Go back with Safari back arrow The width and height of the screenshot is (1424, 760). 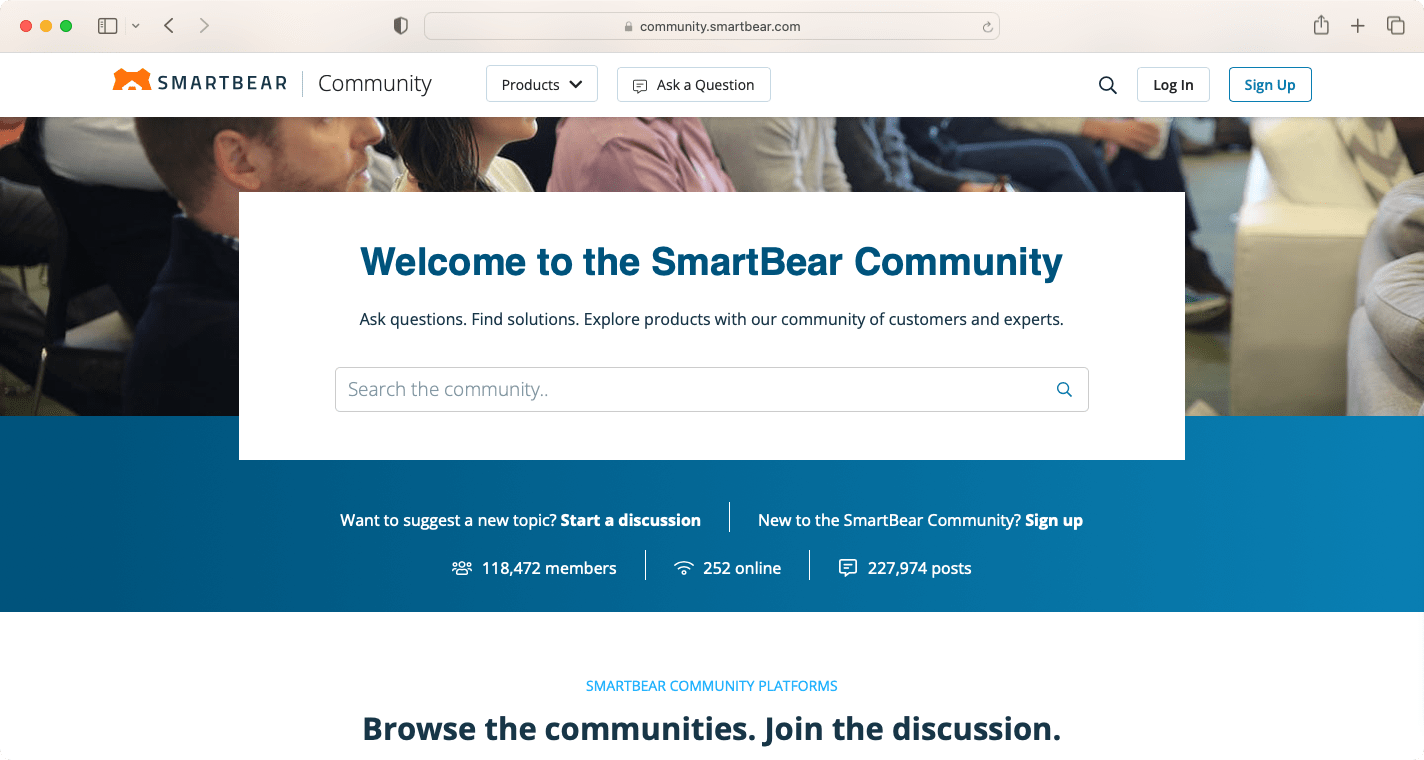tap(169, 26)
